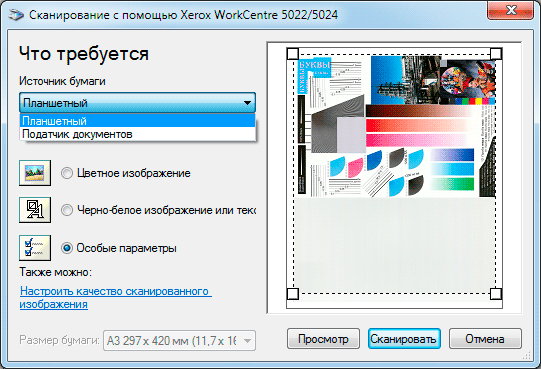The height and width of the screenshot is (369, 541).
Task: Click the bottom-right crop handle in the preview
Action: (x=496, y=294)
